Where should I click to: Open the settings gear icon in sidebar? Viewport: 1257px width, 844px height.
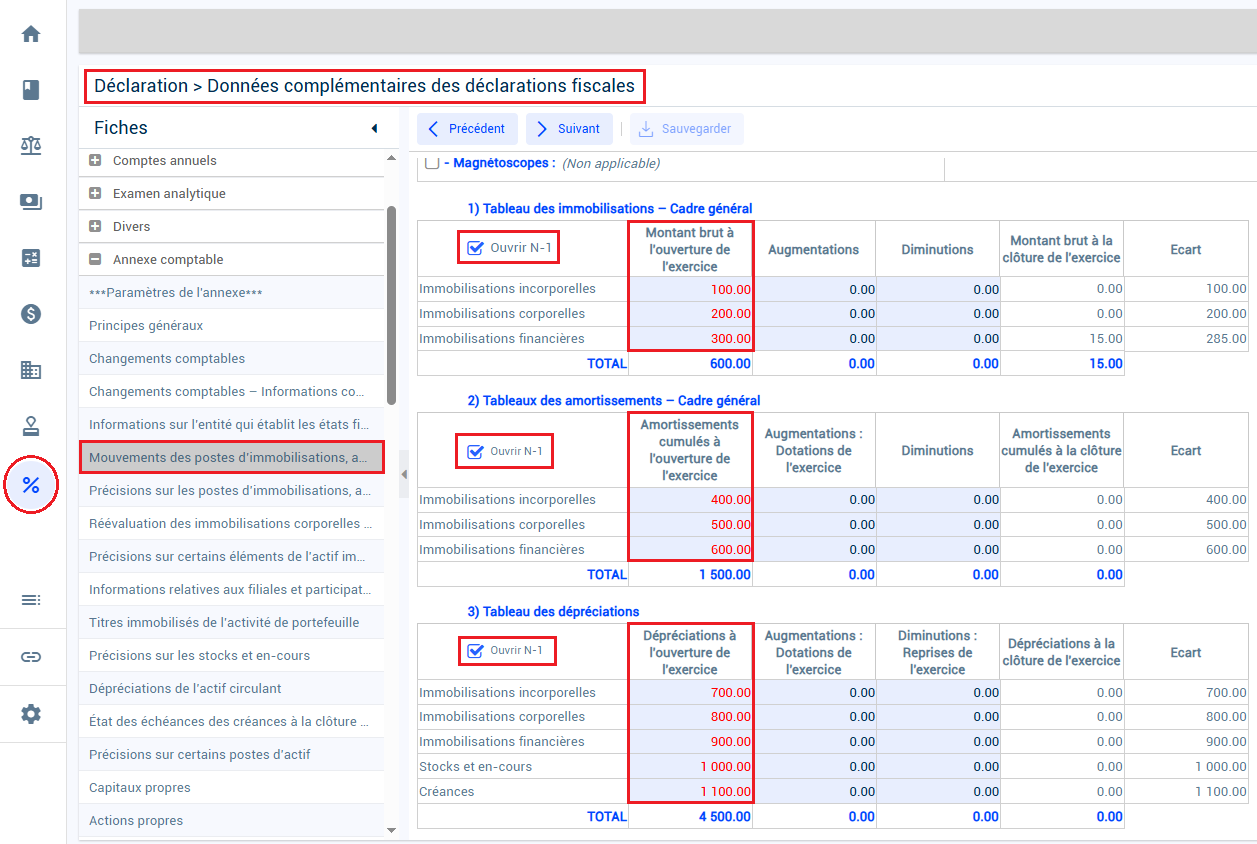click(31, 714)
